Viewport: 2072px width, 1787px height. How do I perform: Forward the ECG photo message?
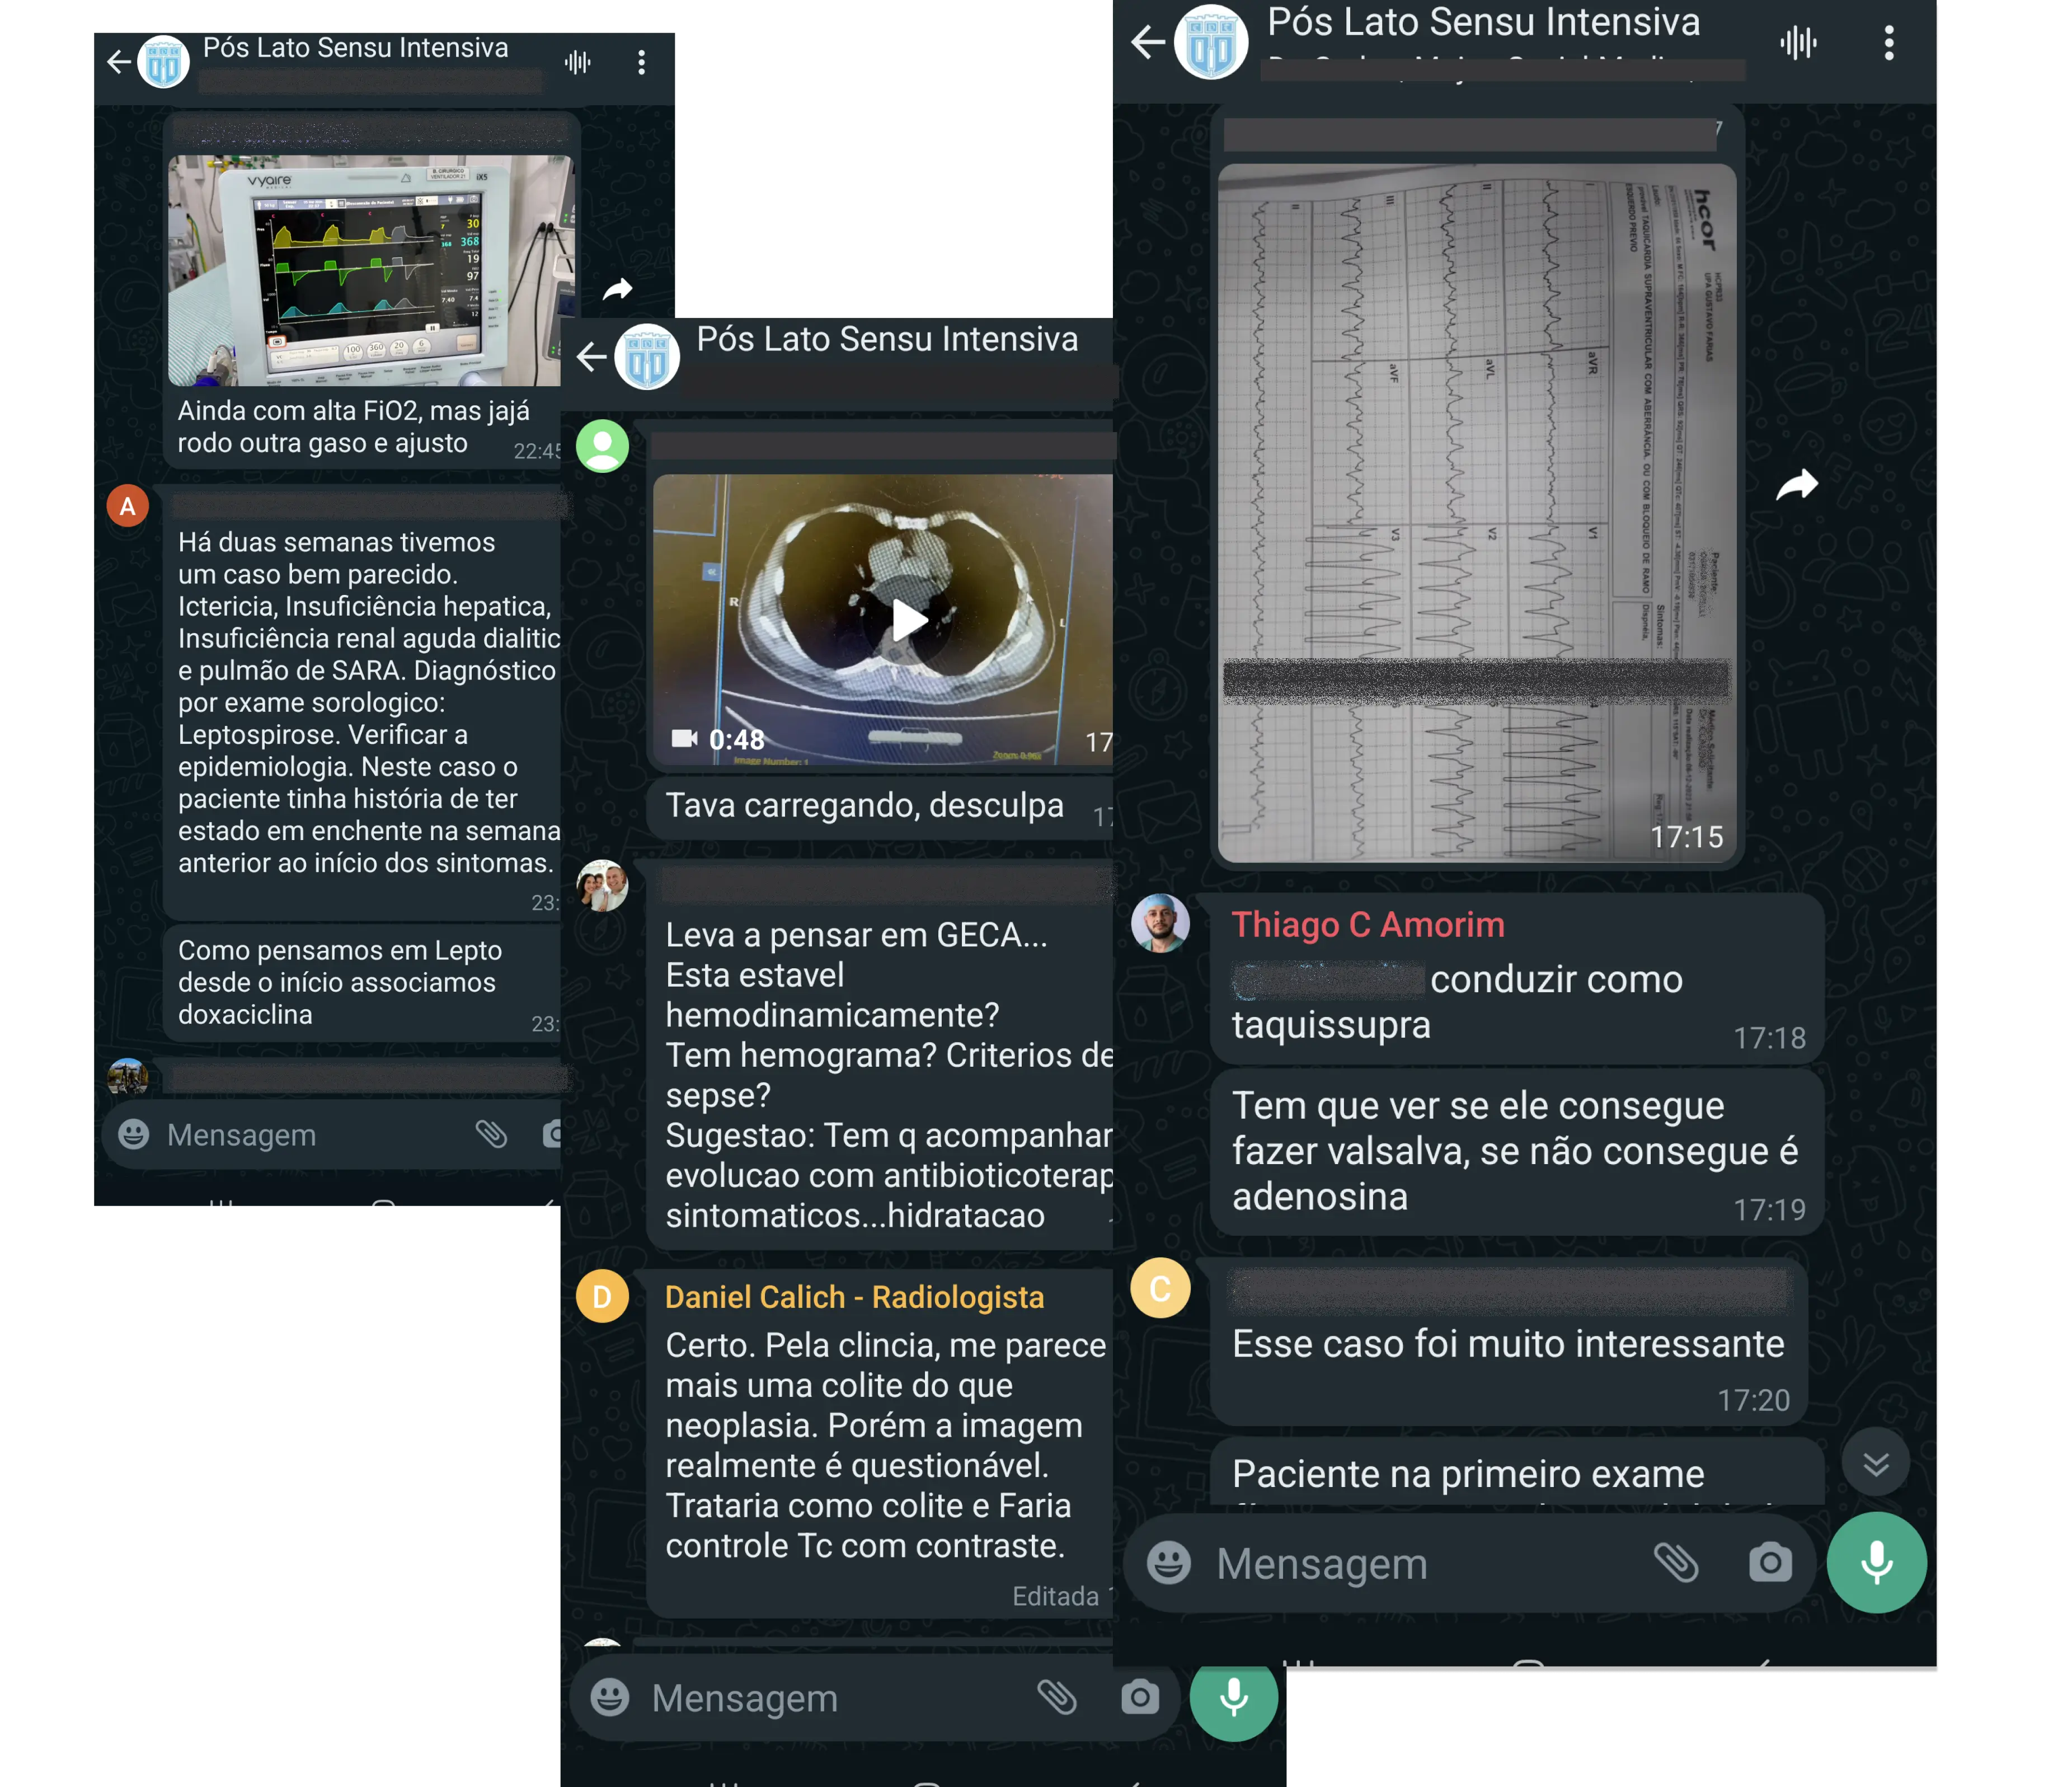click(1797, 485)
